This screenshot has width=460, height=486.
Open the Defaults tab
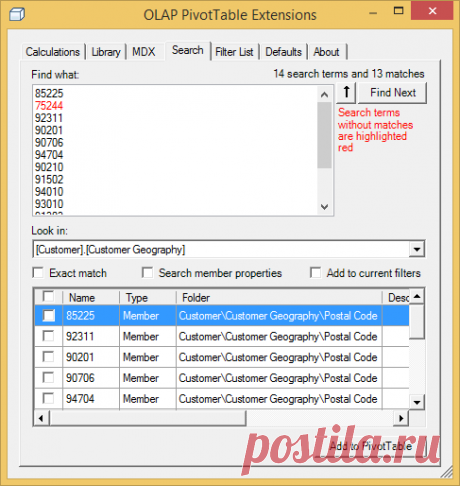point(283,52)
